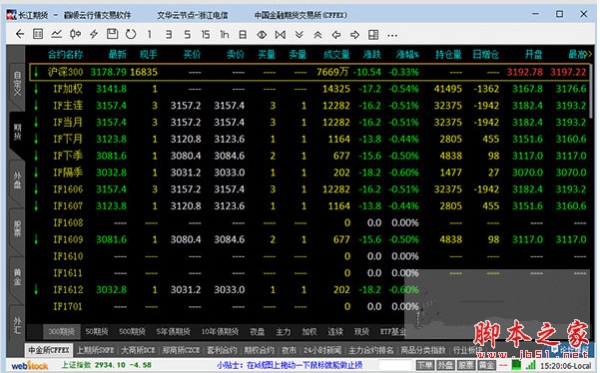Viewport: 600px width, 373px height.
Task: Click the 股票 status bar button
Action: [x=466, y=365]
